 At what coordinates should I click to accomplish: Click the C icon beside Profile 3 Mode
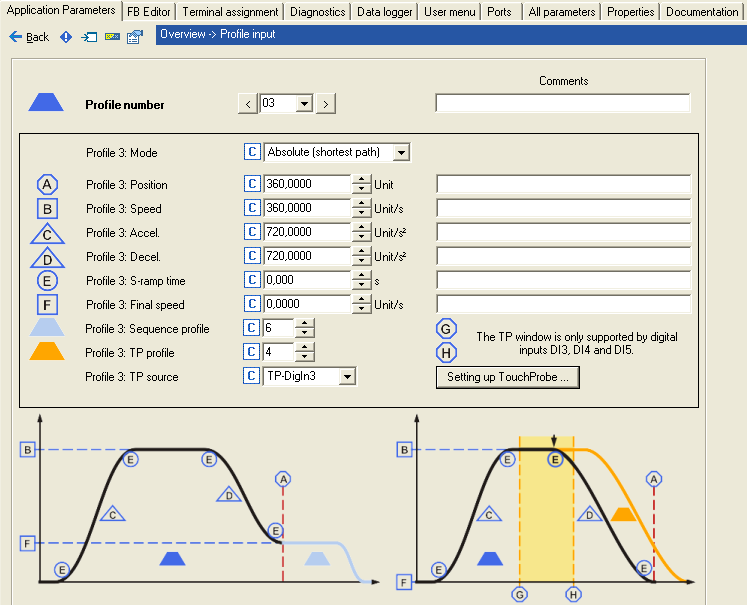[x=253, y=153]
